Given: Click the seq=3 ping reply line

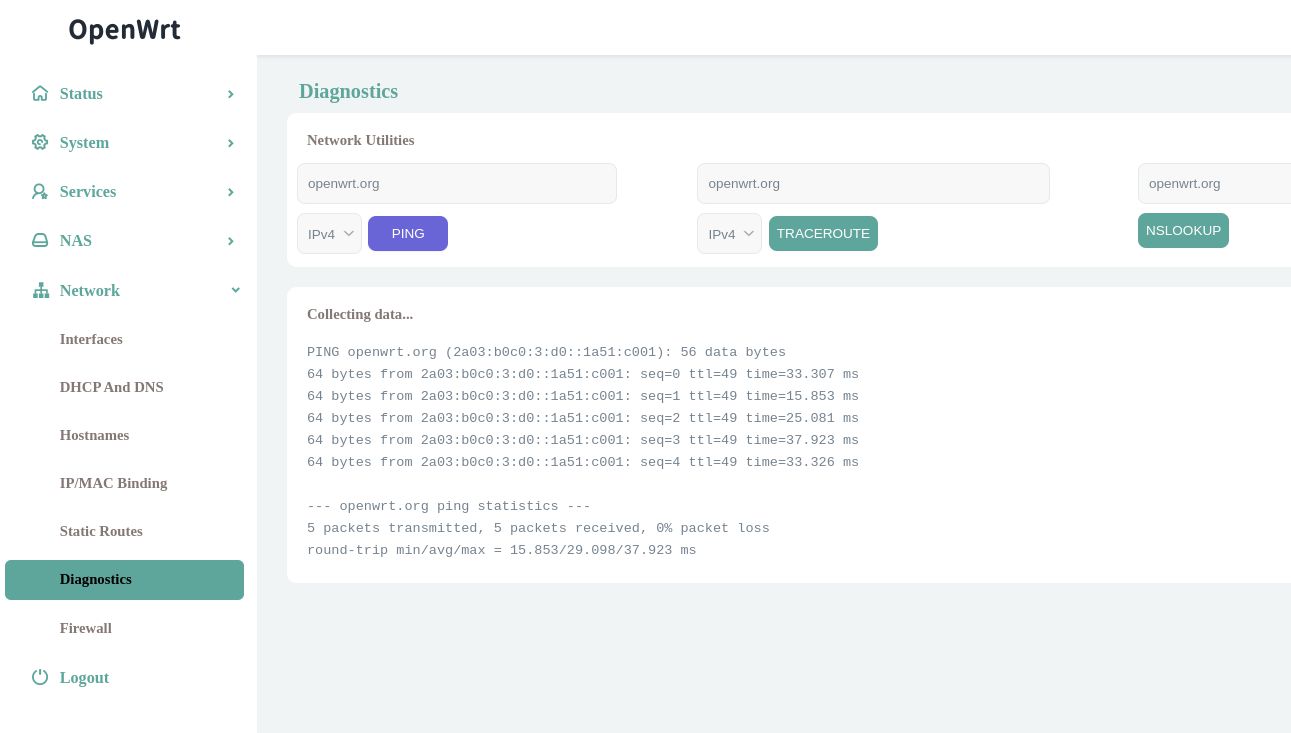Looking at the screenshot, I should point(583,440).
